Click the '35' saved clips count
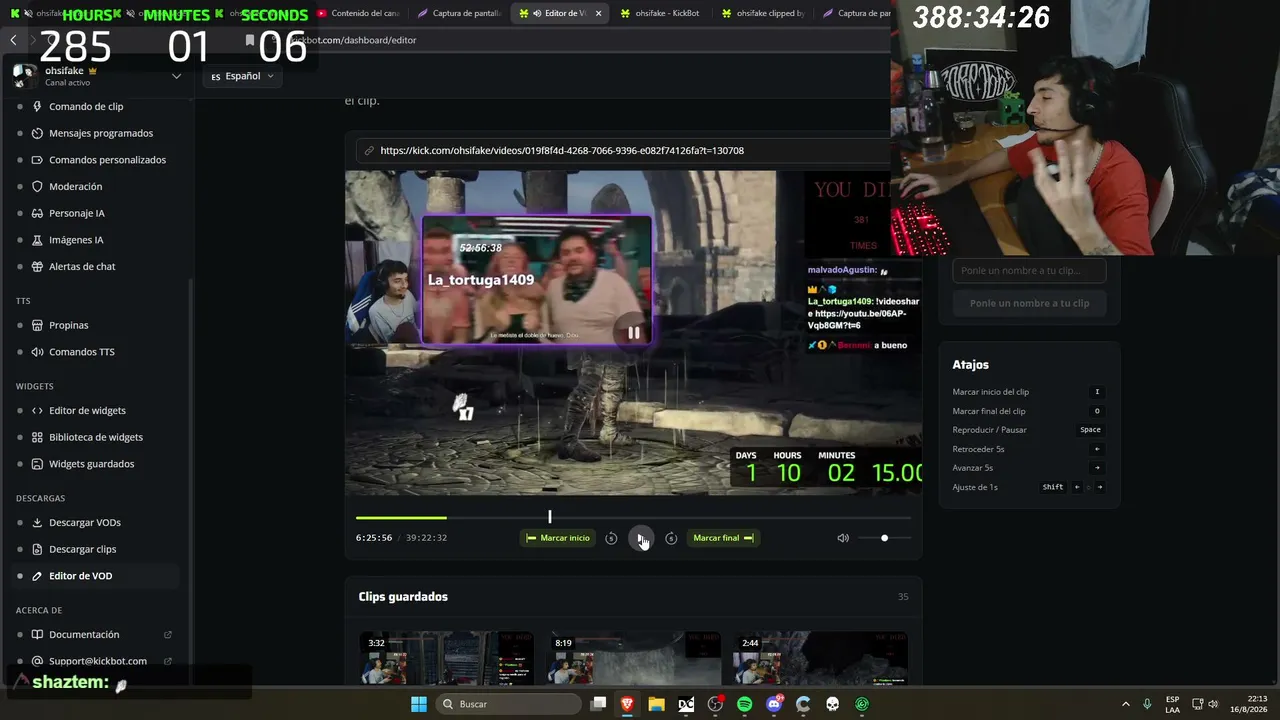 coord(903,597)
